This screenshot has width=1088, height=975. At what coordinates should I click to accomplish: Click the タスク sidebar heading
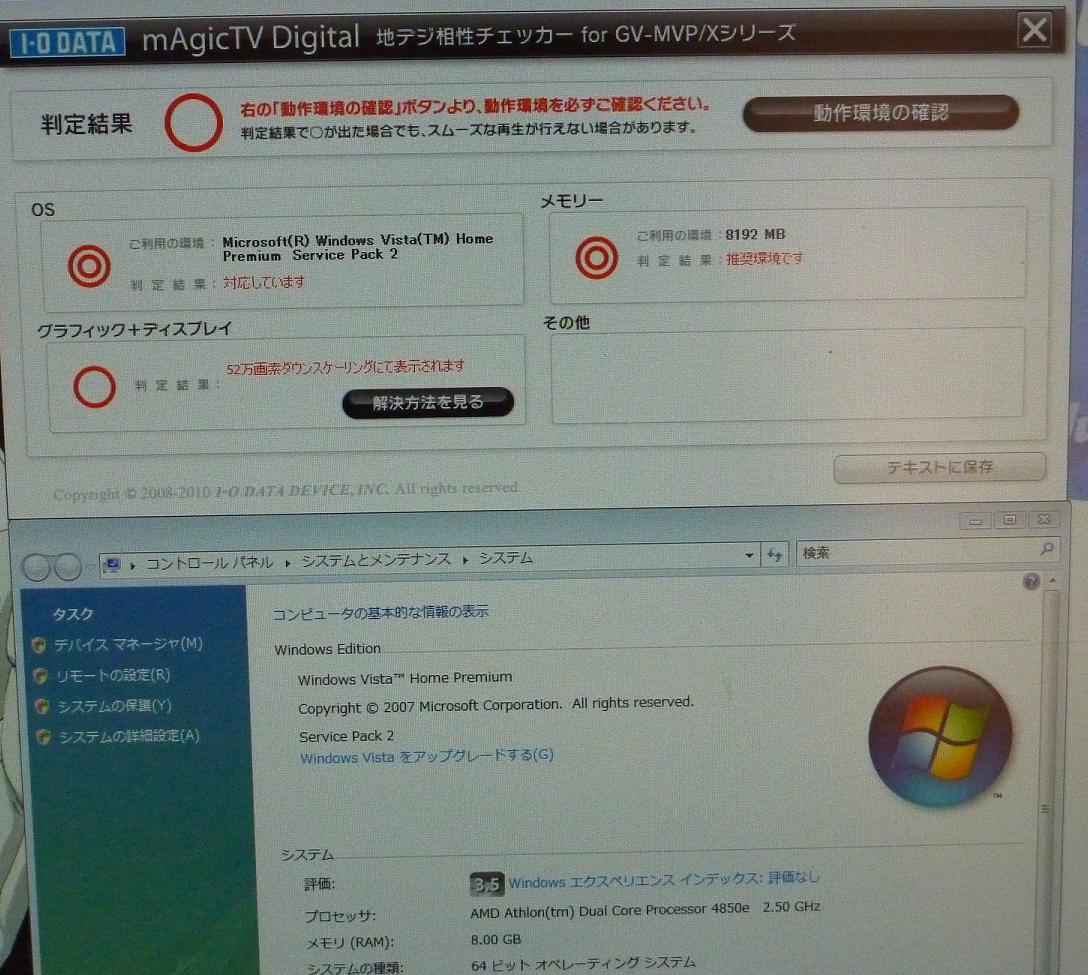(73, 614)
